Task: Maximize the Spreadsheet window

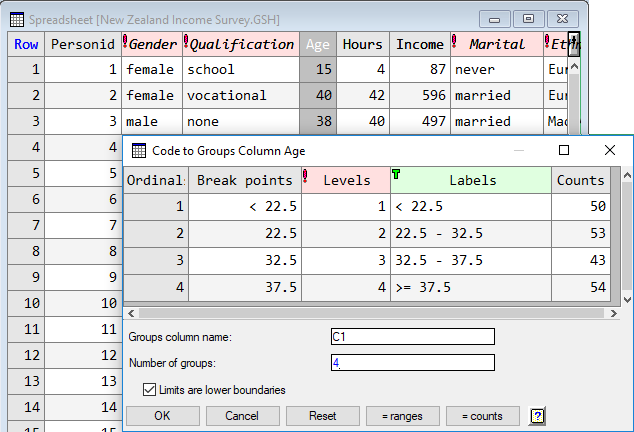Action: 529,19
